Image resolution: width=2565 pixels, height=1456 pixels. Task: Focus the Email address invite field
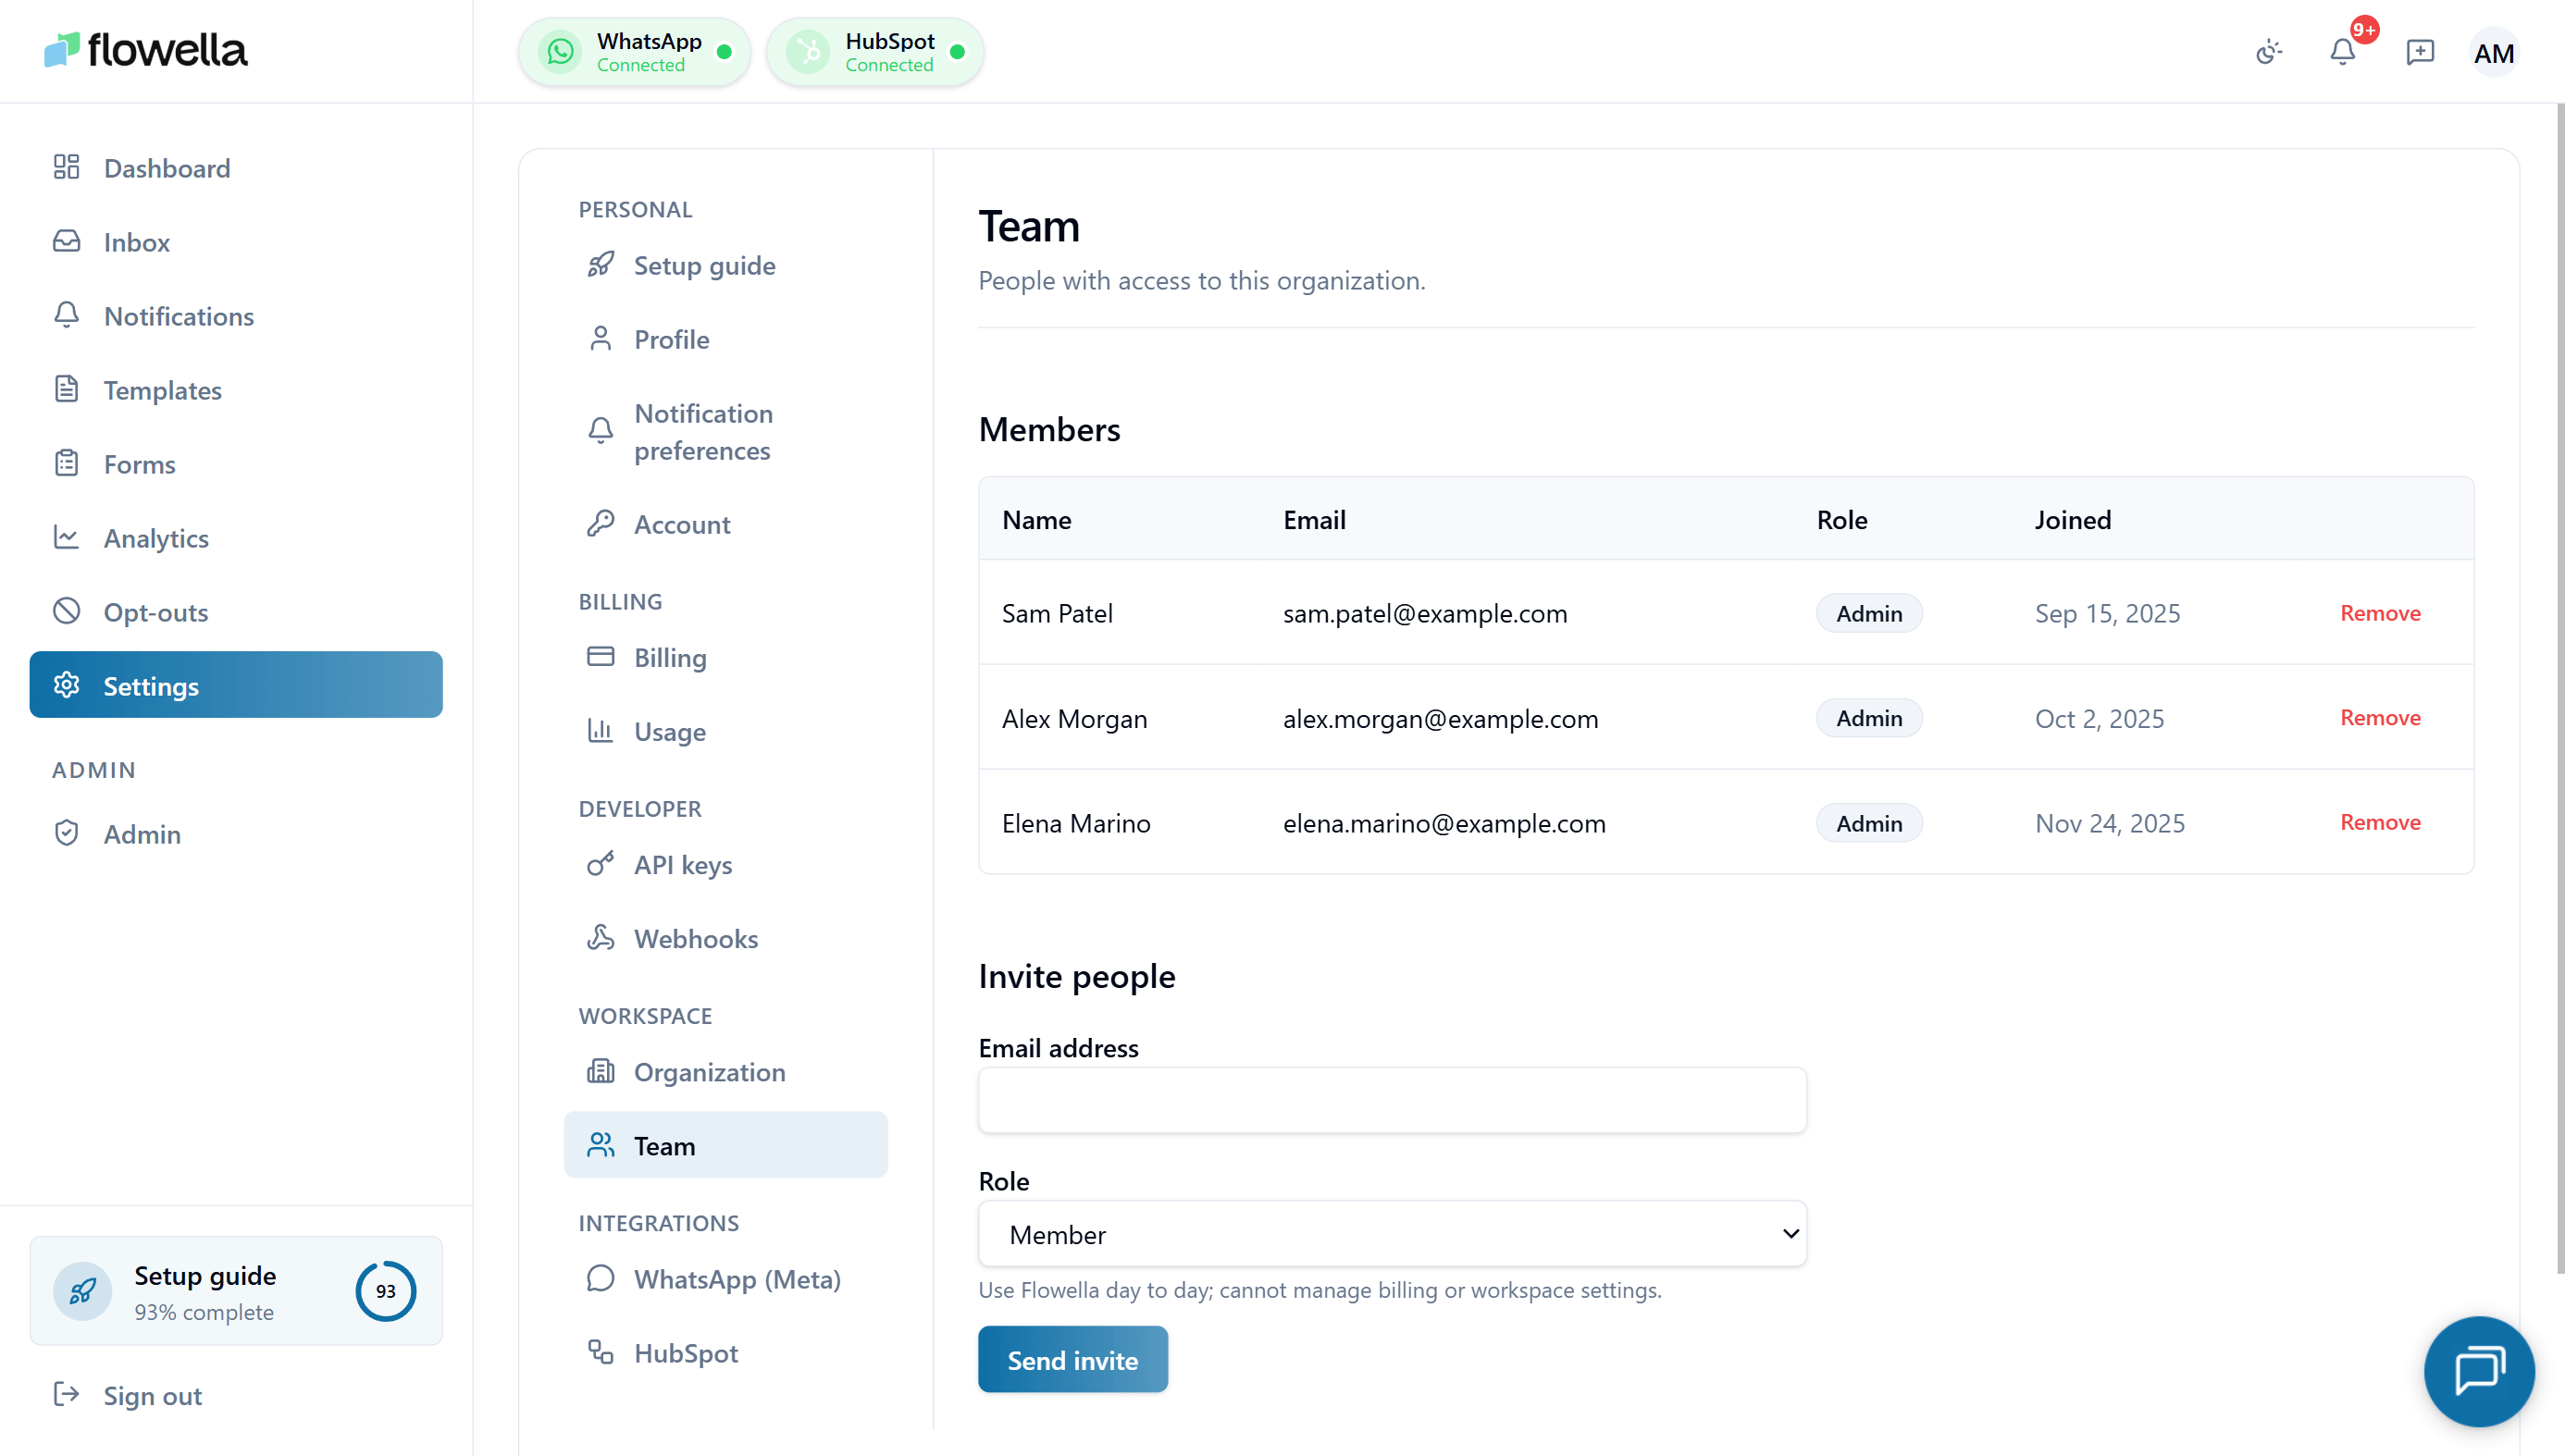coord(1392,1100)
